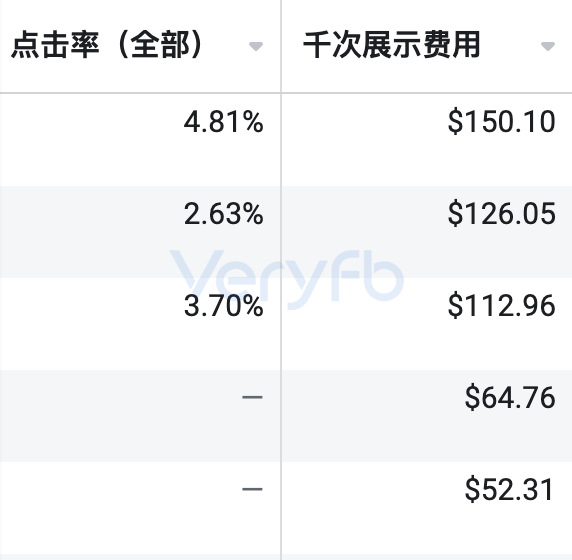Click the $112.96 value

502,306
